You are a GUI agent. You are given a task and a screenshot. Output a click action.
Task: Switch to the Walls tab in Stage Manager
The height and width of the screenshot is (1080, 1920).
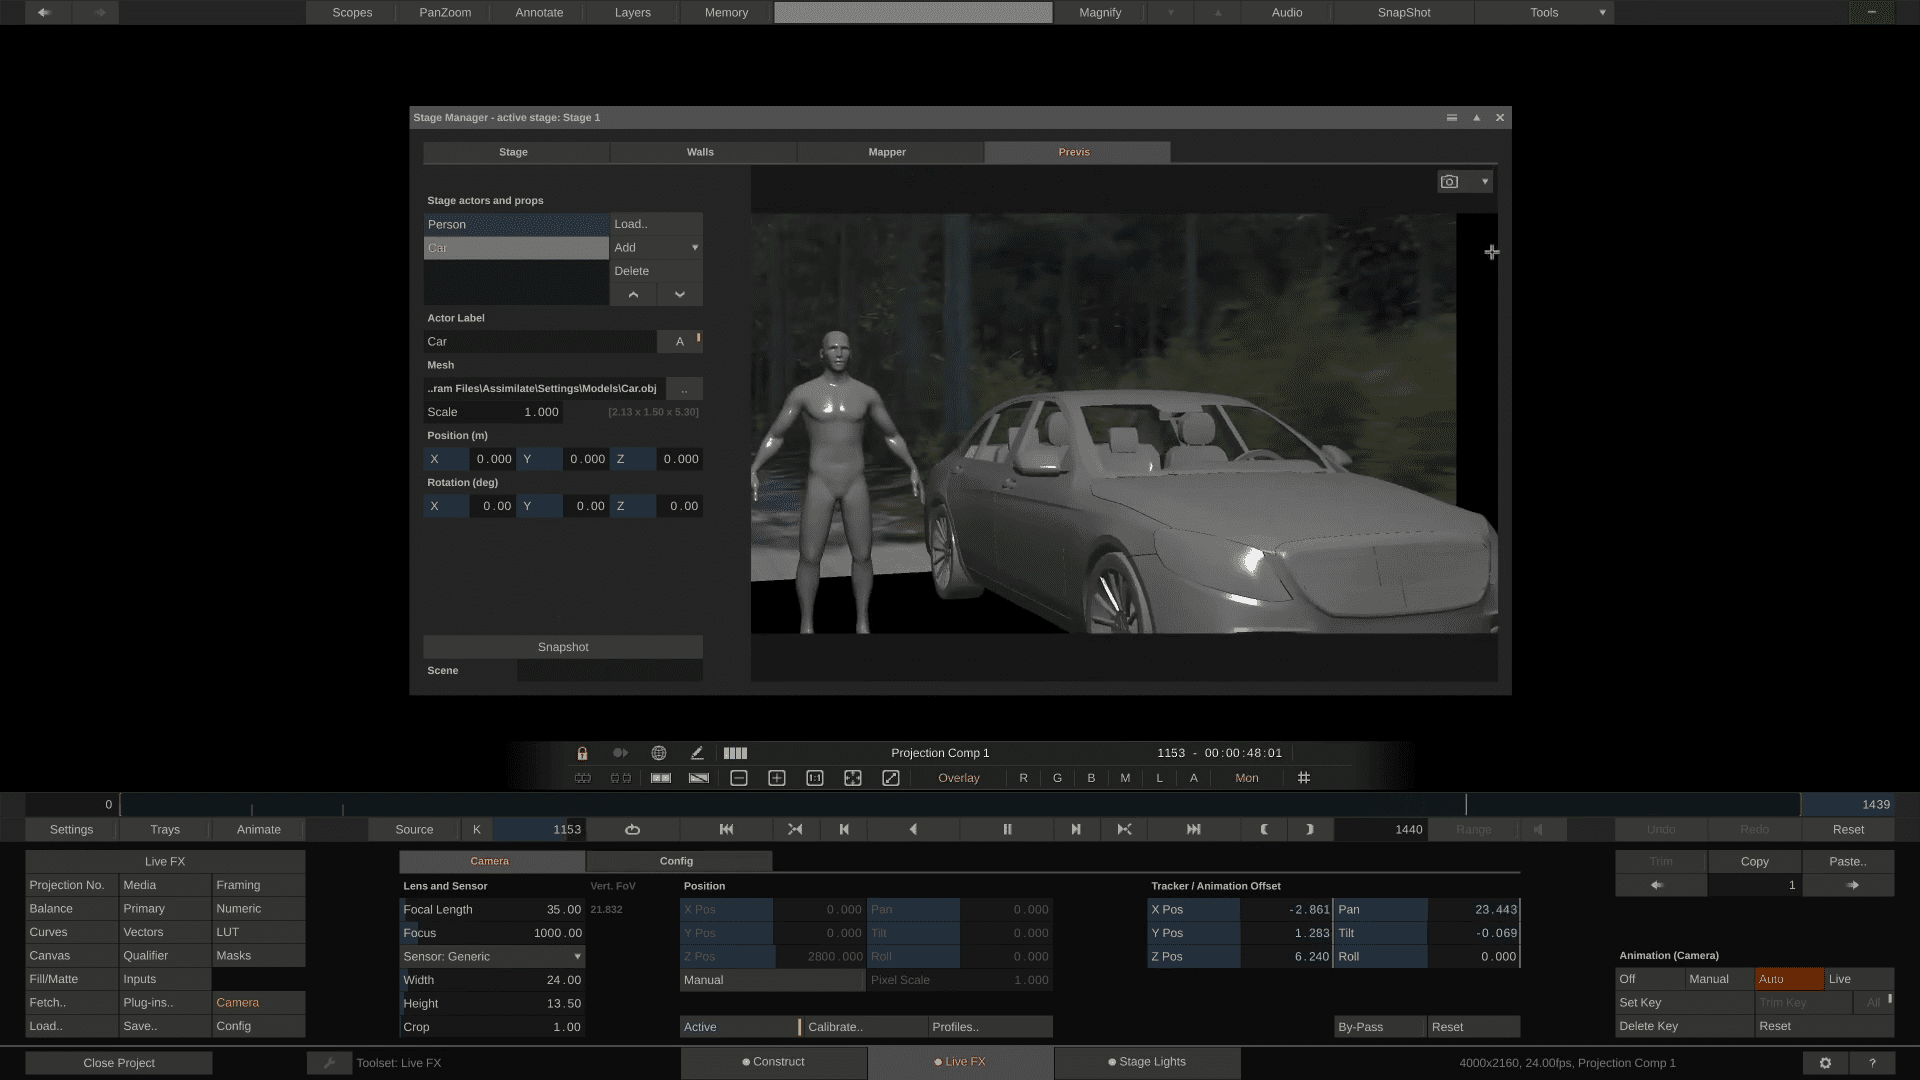(700, 152)
